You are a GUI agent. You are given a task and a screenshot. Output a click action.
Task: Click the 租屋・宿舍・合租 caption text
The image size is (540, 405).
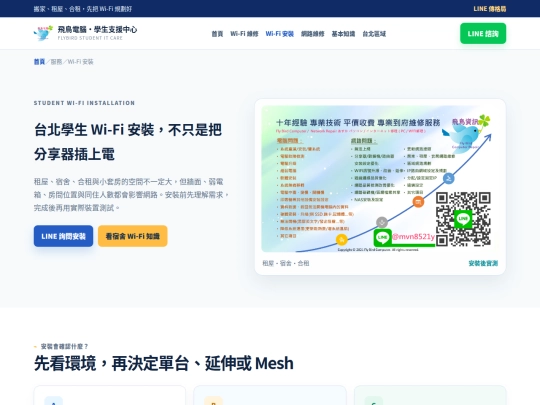(x=286, y=263)
